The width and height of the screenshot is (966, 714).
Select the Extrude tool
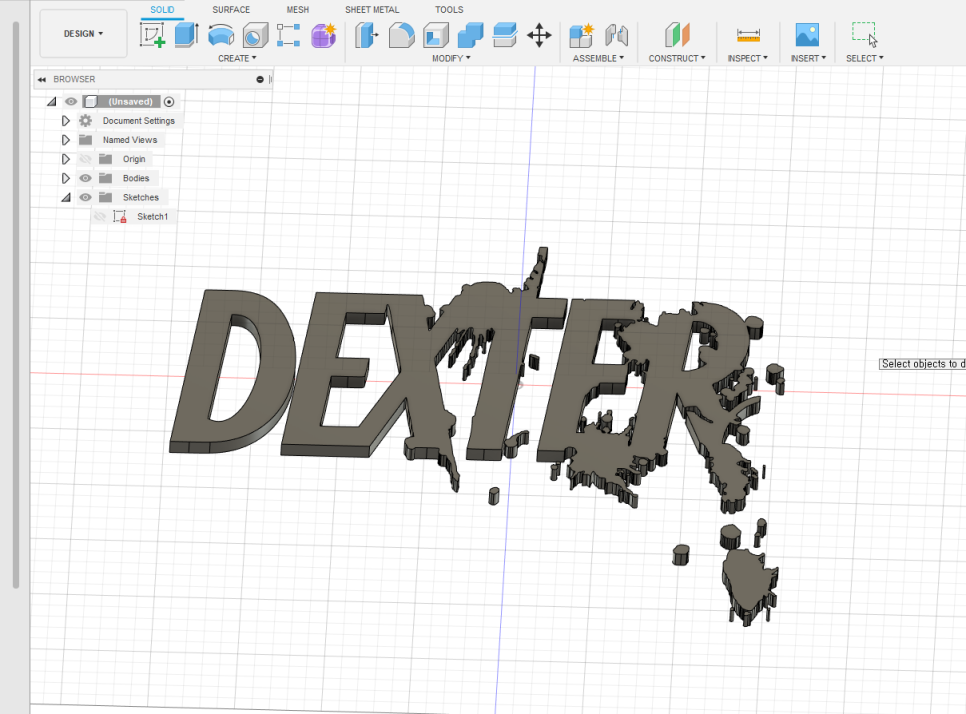[186, 35]
